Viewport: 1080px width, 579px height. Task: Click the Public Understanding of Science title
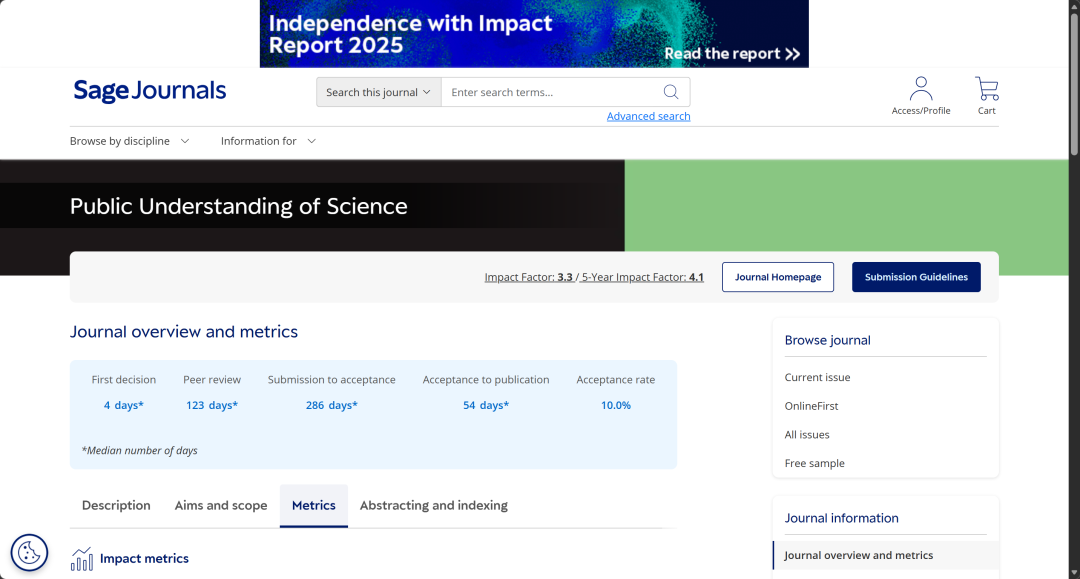point(238,206)
